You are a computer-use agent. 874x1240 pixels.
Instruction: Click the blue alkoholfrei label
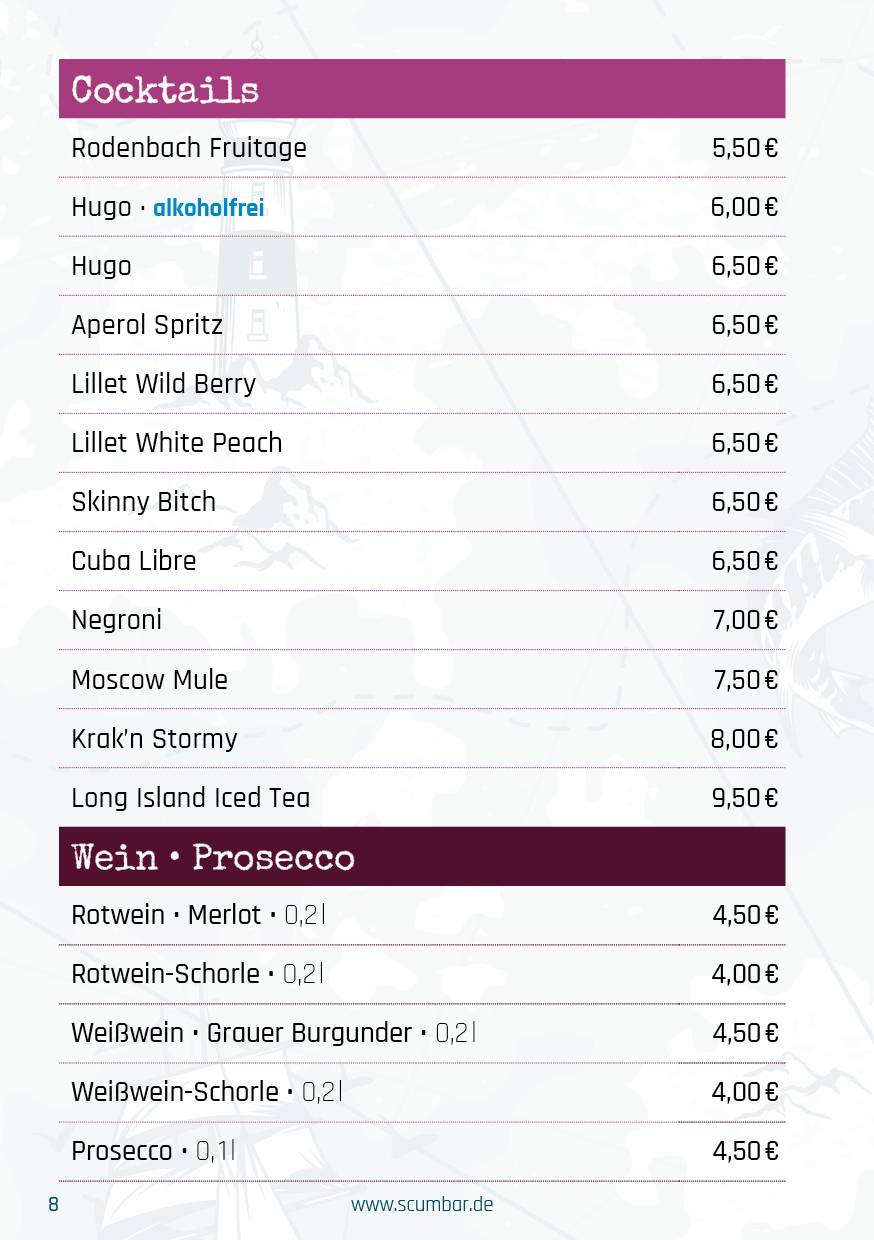pyautogui.click(x=209, y=208)
